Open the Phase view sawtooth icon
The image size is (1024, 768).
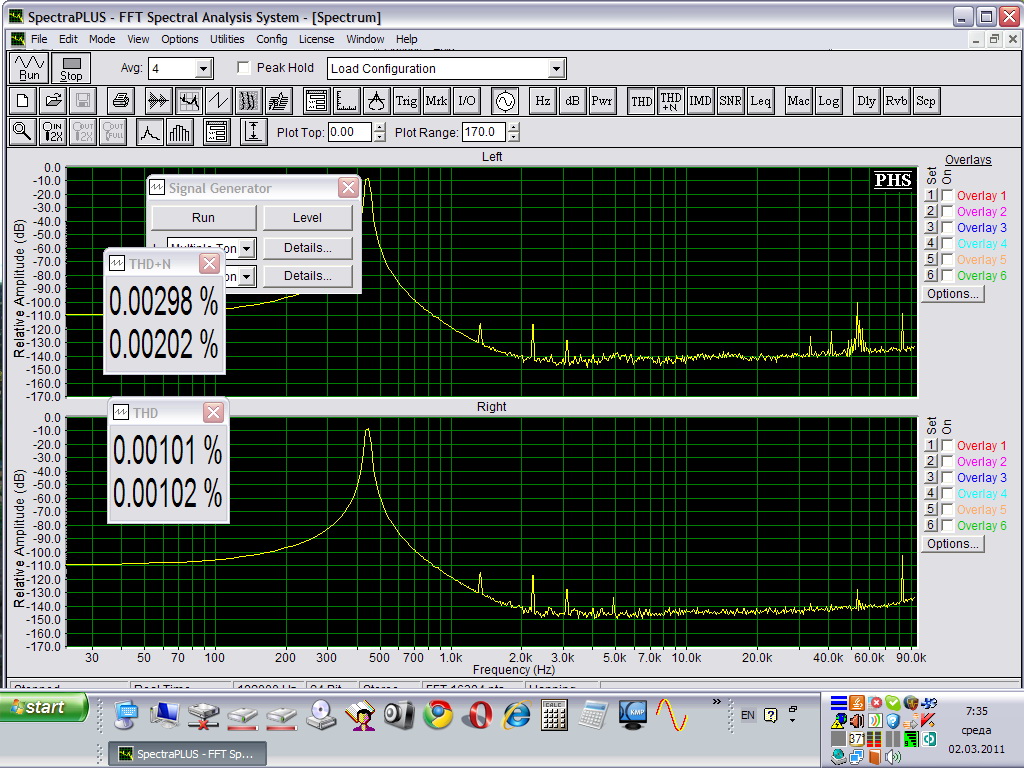coord(218,101)
